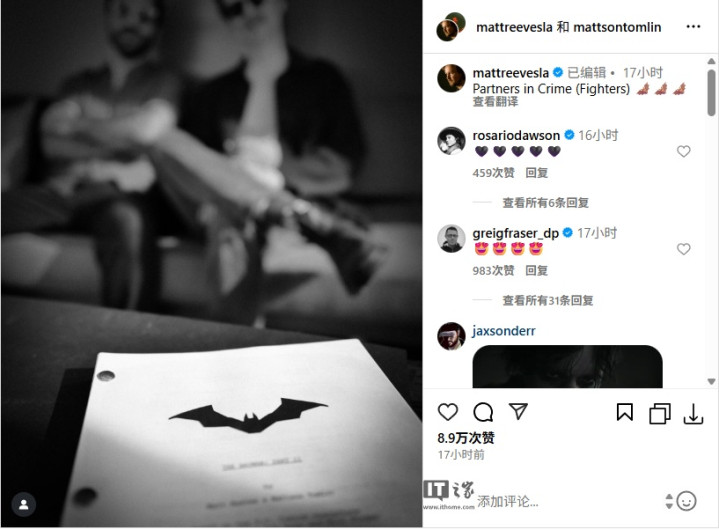Open the comment bubble icon
719x530 pixels.
pyautogui.click(x=483, y=412)
